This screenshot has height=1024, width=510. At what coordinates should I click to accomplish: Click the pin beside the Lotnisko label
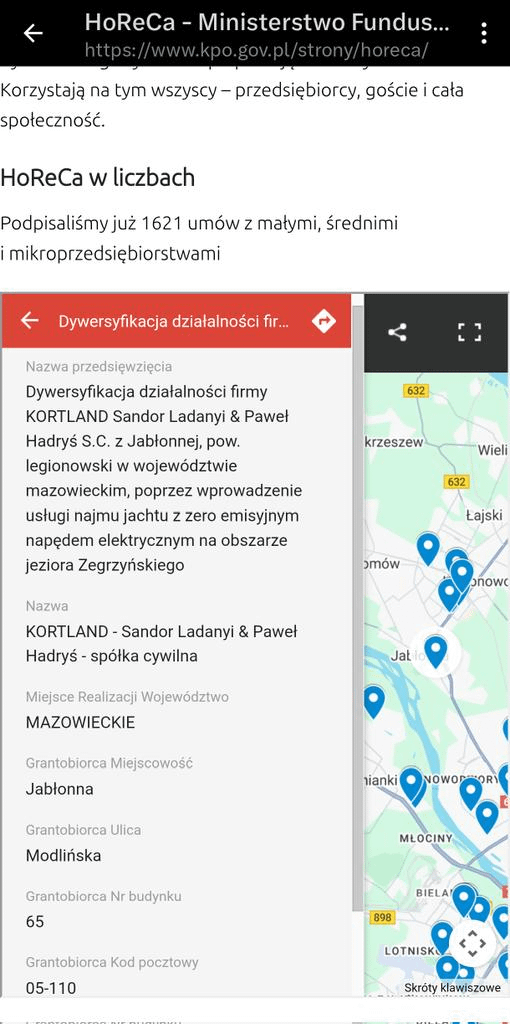pos(442,937)
